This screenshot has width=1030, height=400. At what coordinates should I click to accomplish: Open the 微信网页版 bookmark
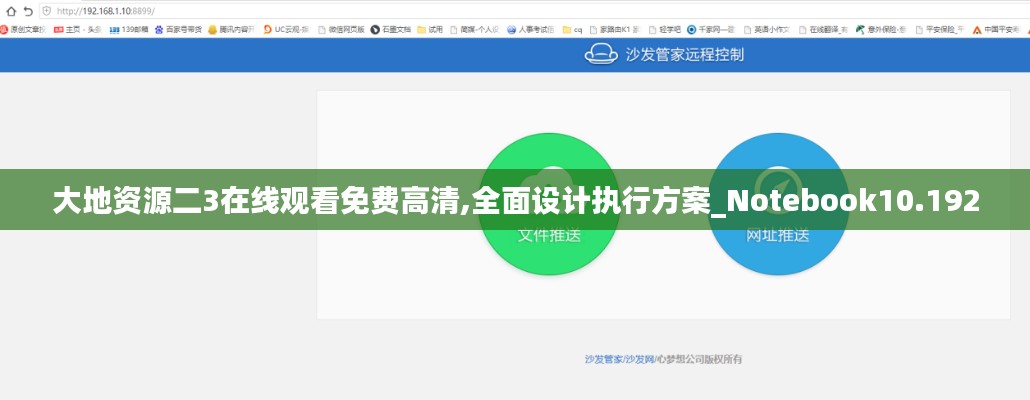click(341, 30)
